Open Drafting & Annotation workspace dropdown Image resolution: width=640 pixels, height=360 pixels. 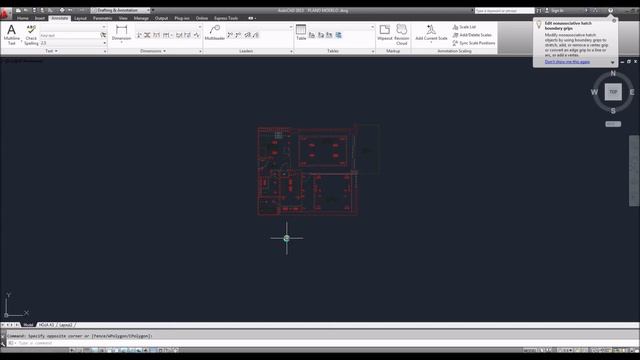pos(120,10)
